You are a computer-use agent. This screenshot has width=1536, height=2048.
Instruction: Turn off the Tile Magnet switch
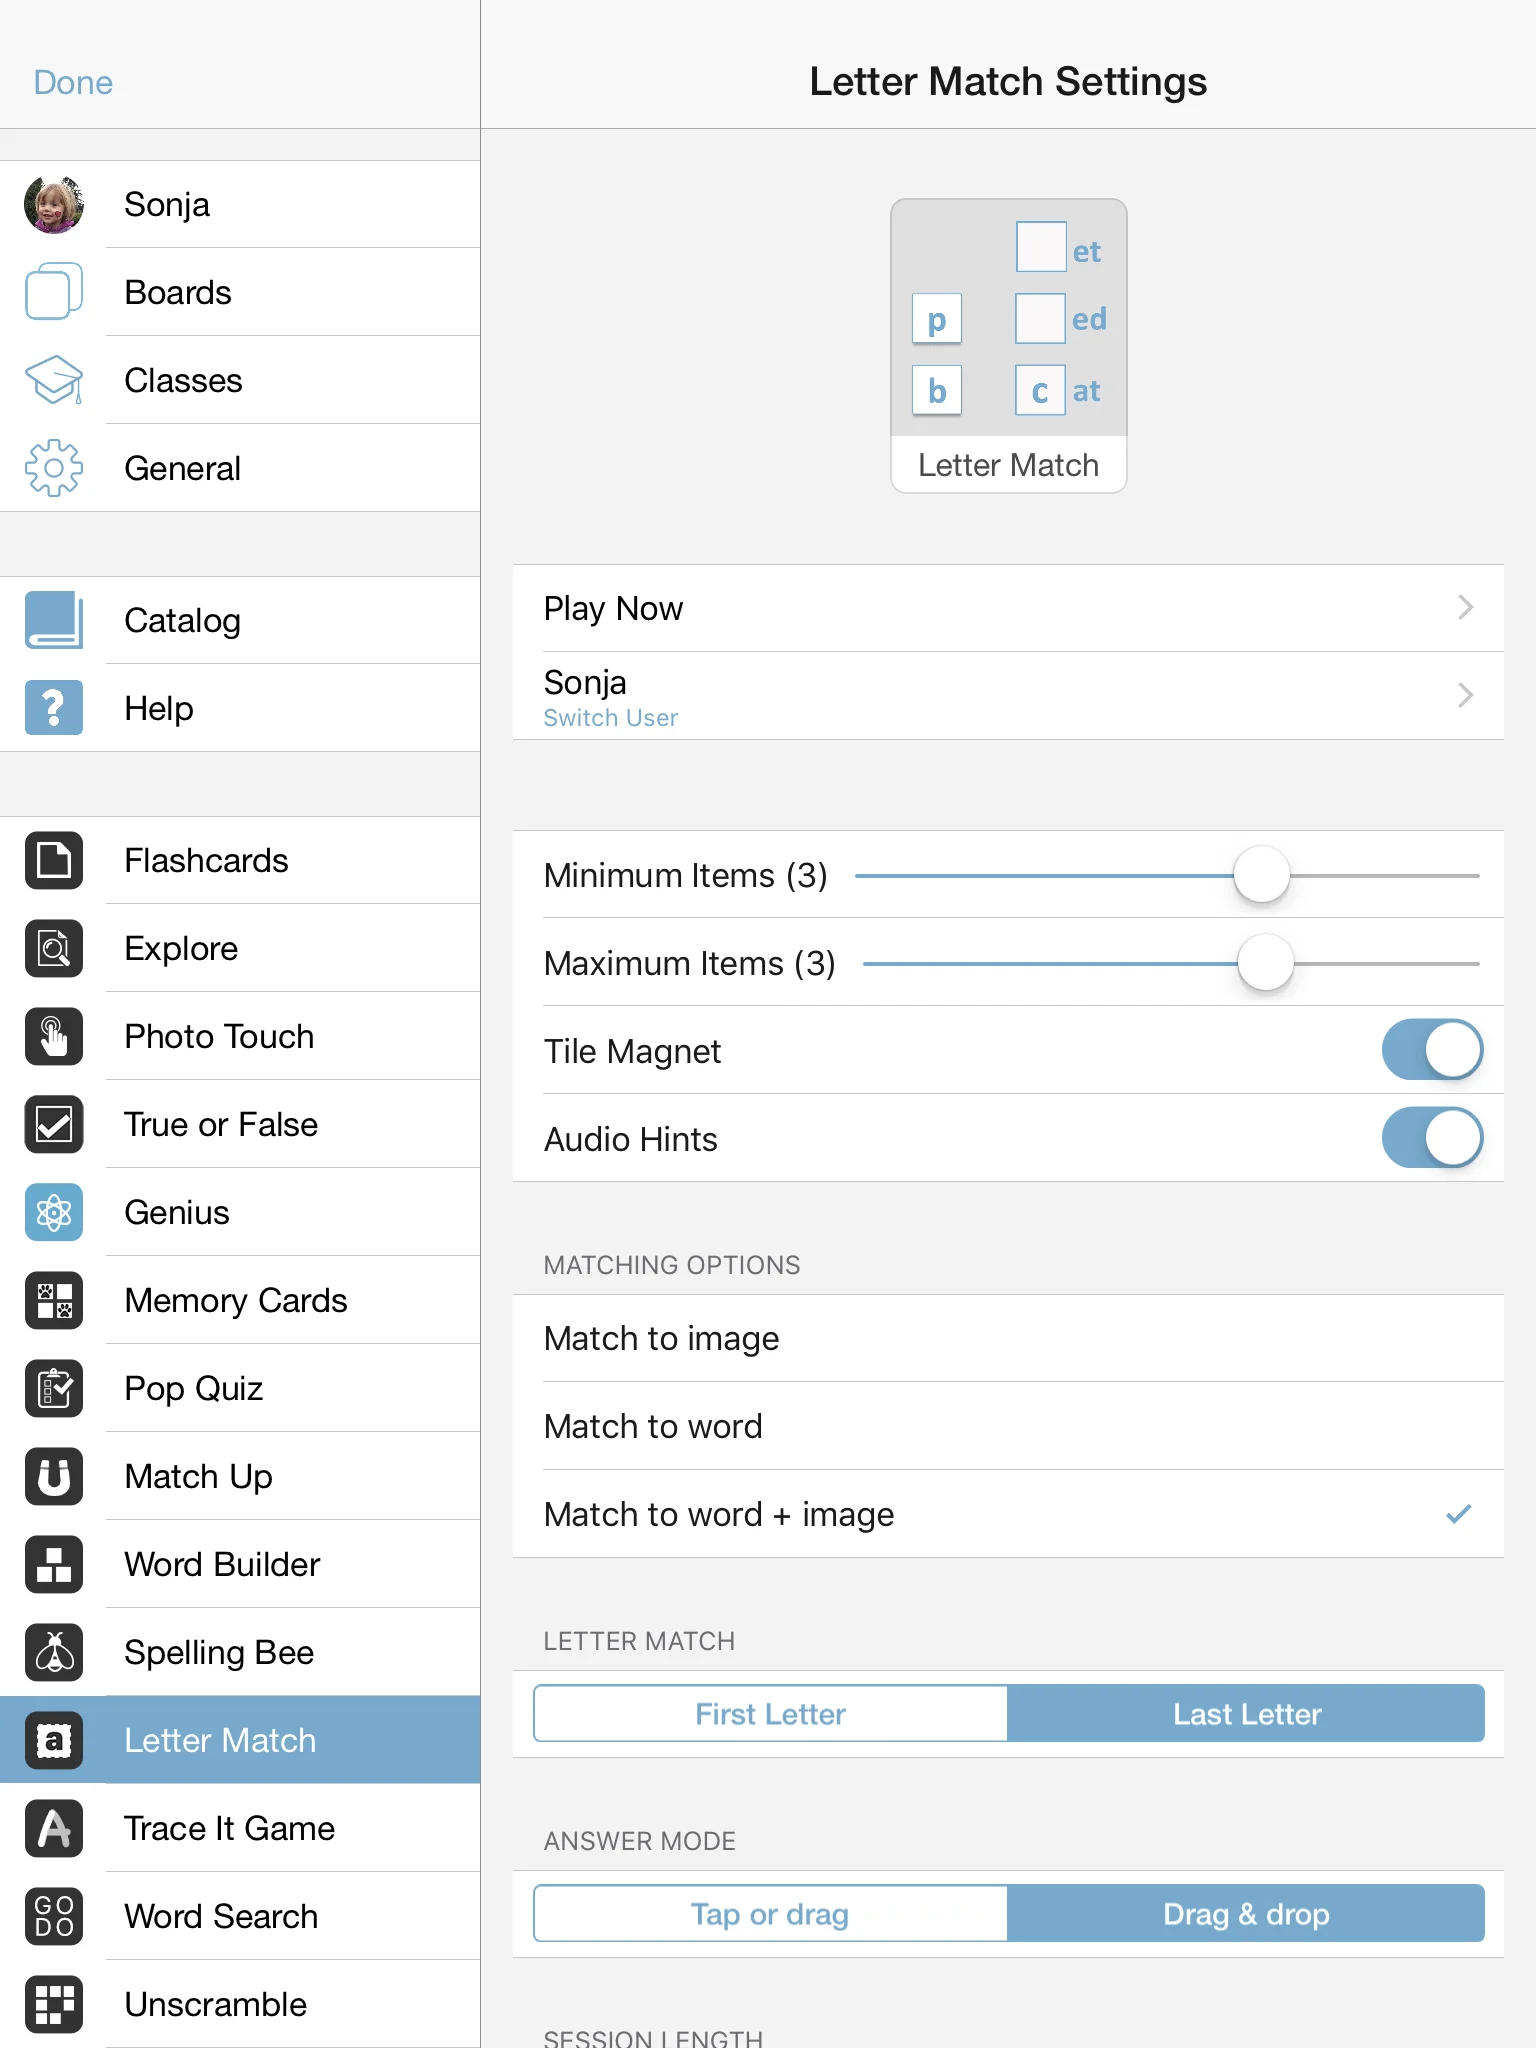1432,1050
